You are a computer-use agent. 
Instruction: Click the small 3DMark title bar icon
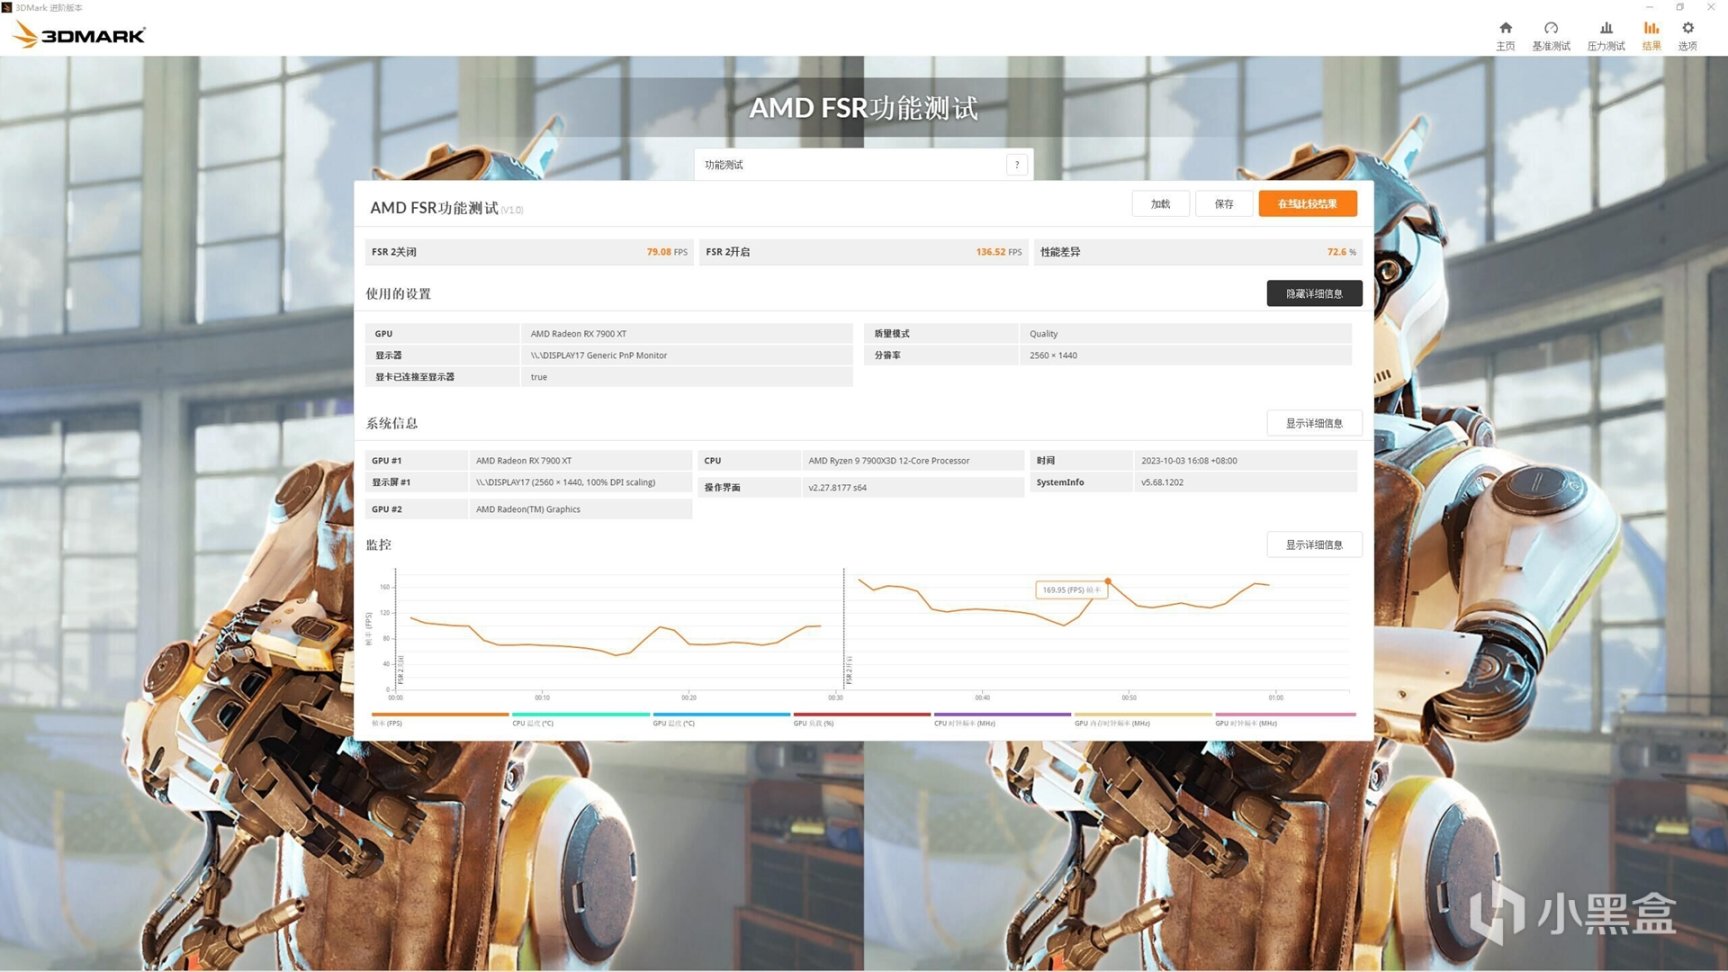[x=7, y=7]
